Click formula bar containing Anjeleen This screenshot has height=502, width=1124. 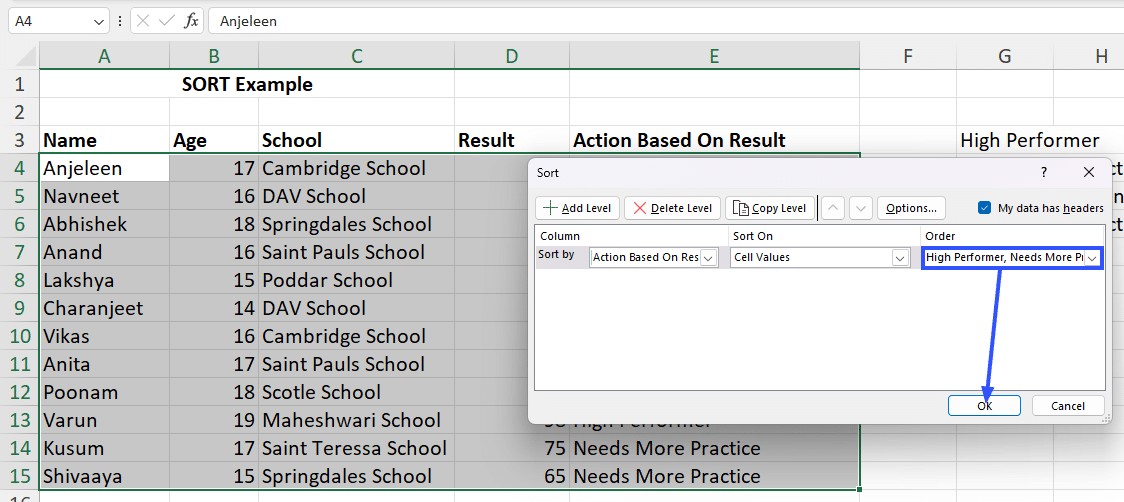(x=666, y=22)
